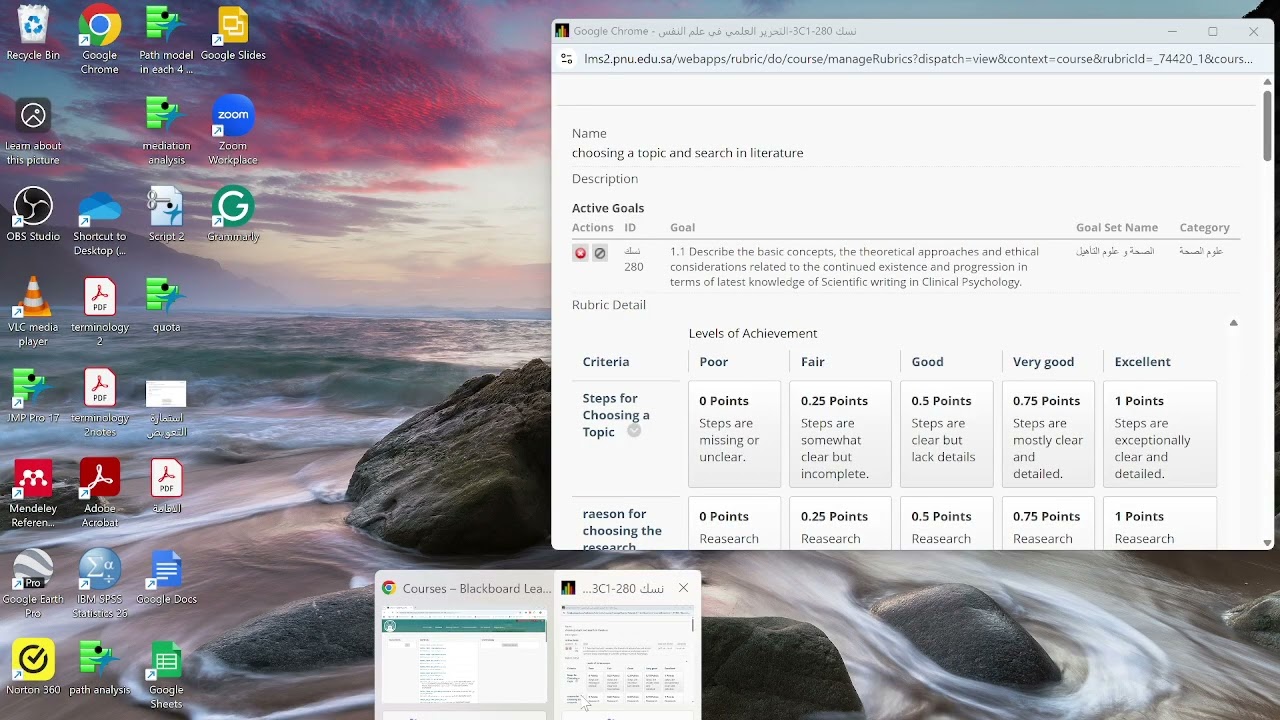Click the 'Poor' level column header
This screenshot has height=720, width=1280.
(x=714, y=362)
